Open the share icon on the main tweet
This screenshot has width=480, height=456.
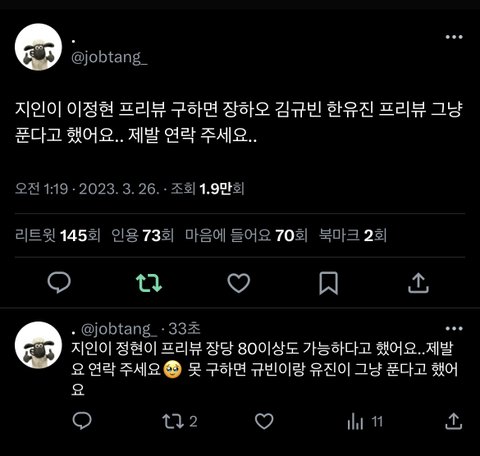pyautogui.click(x=418, y=283)
